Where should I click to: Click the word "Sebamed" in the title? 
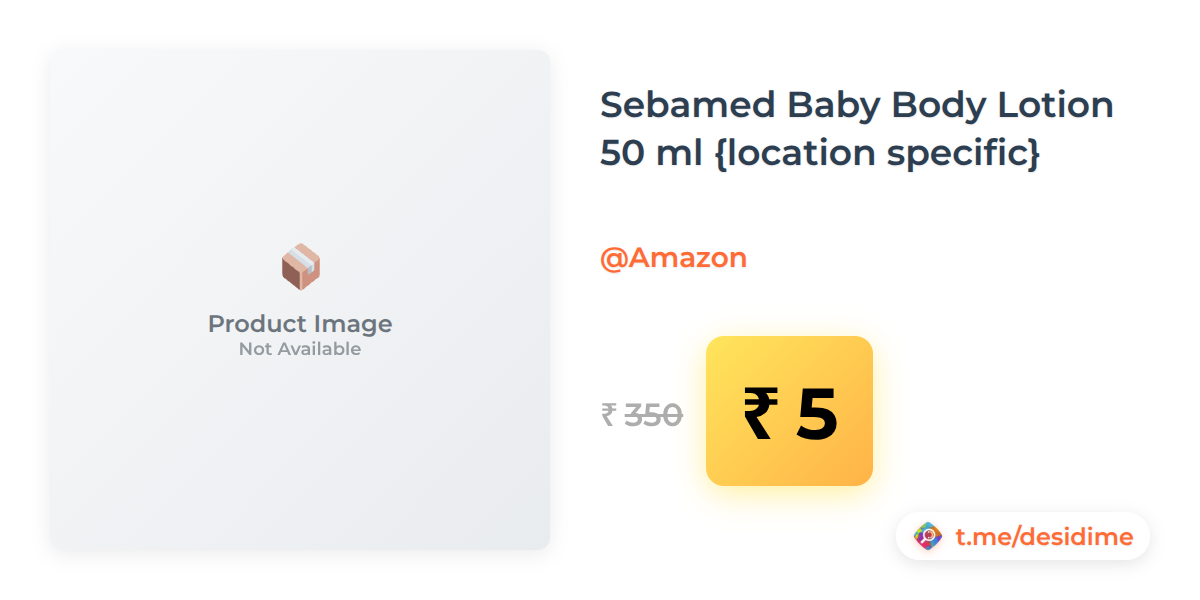pyautogui.click(x=688, y=105)
